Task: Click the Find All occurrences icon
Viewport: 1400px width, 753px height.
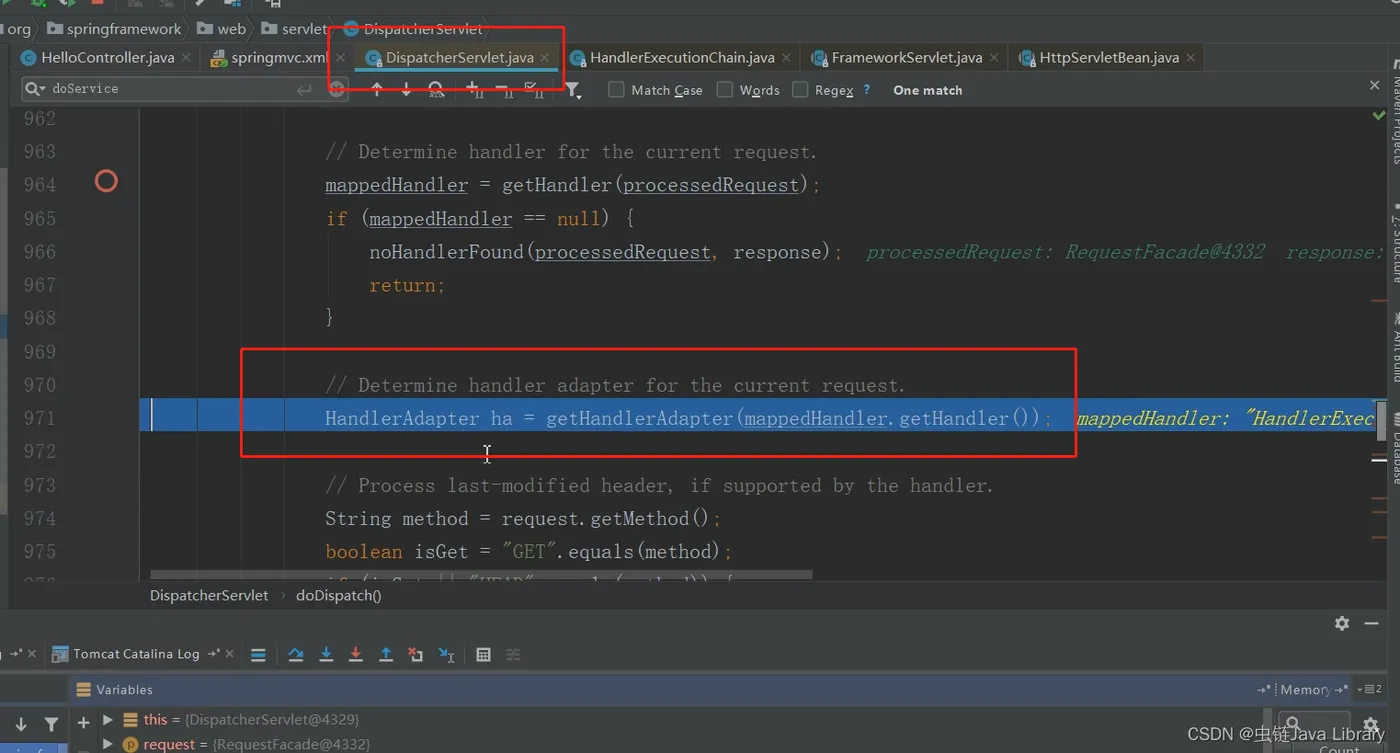Action: click(436, 90)
